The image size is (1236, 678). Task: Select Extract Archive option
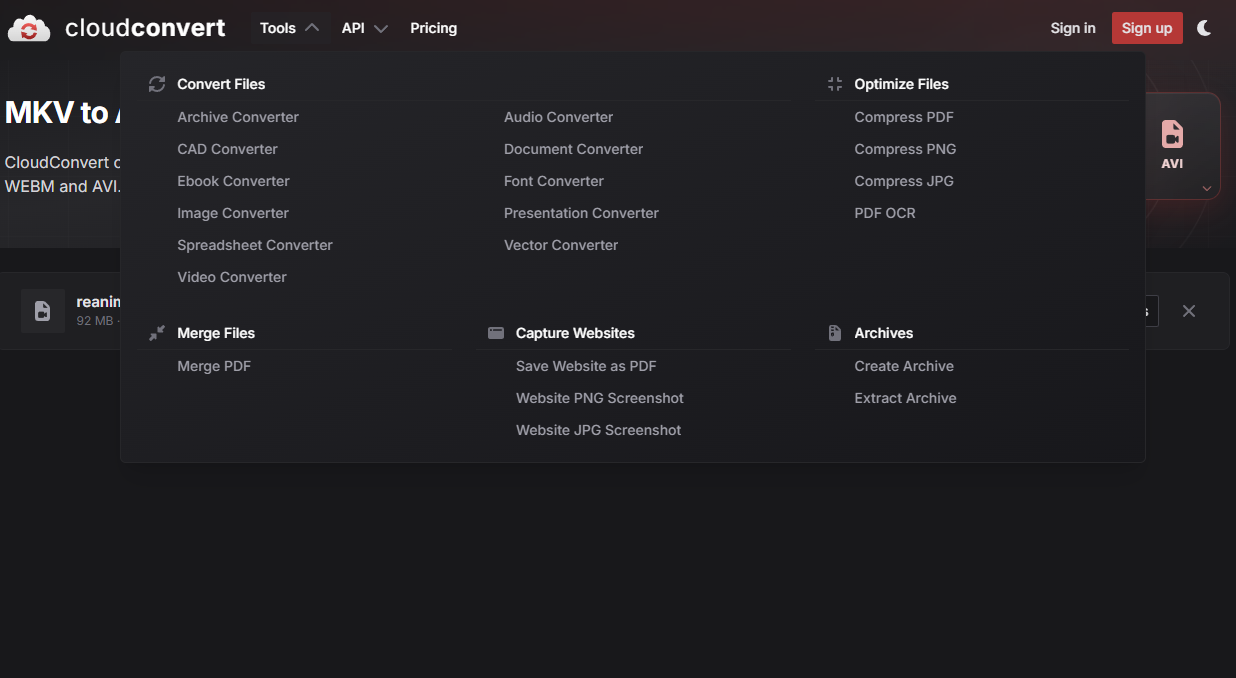pos(905,398)
